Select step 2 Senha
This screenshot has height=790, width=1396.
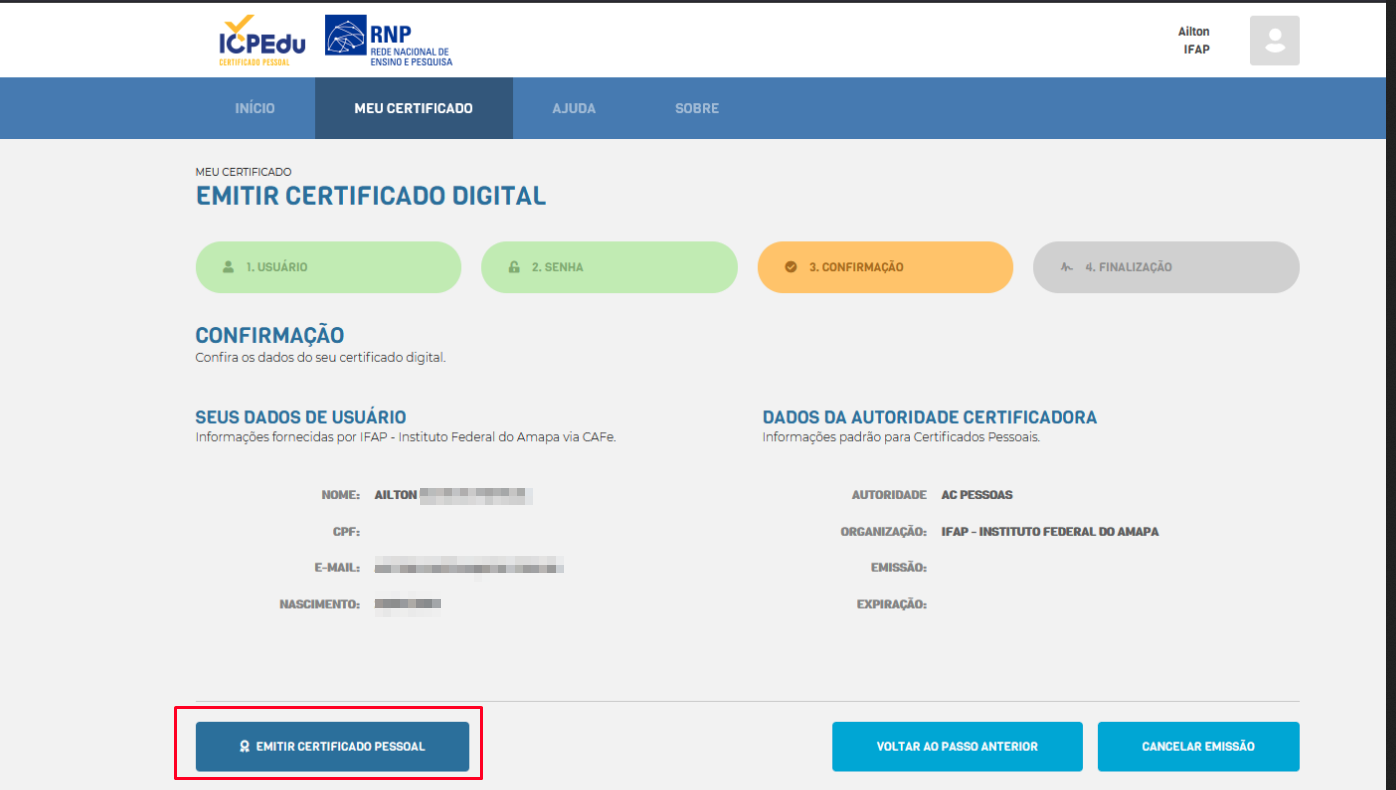coord(609,267)
